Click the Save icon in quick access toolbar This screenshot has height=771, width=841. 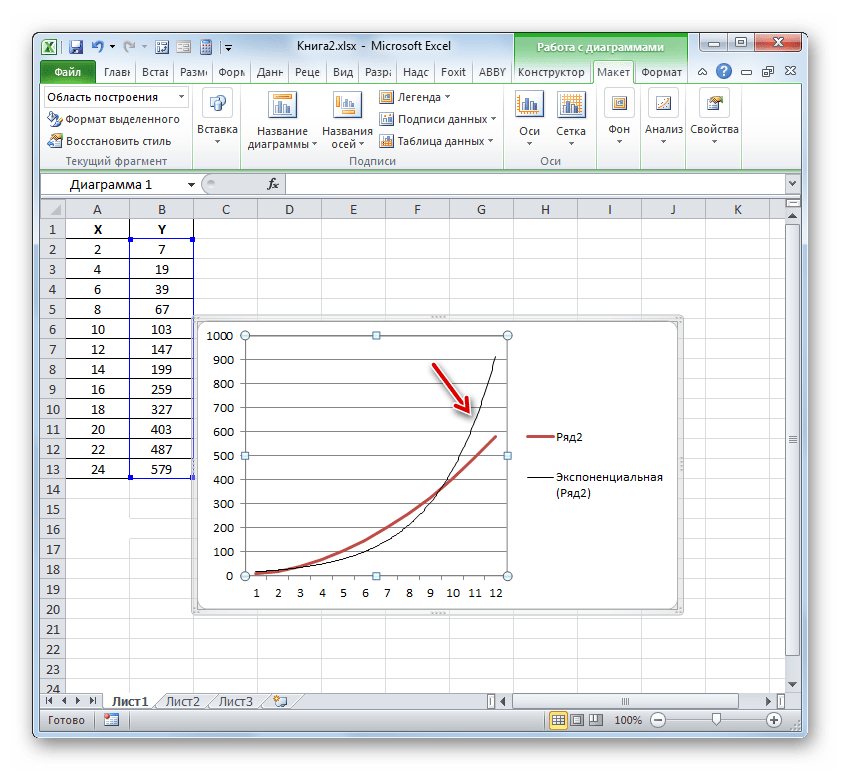click(x=76, y=47)
